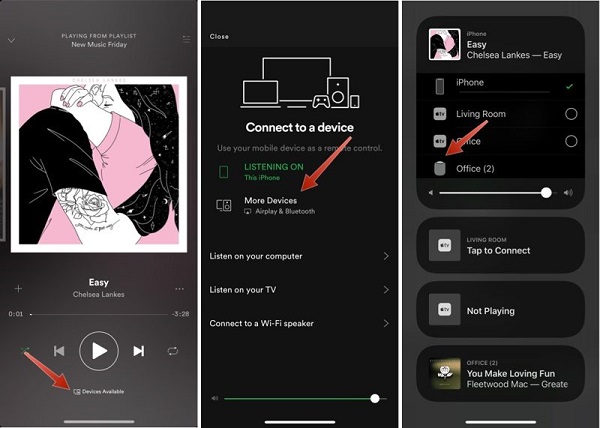Skip to the next track
This screenshot has height=428, width=600.
pos(139,351)
